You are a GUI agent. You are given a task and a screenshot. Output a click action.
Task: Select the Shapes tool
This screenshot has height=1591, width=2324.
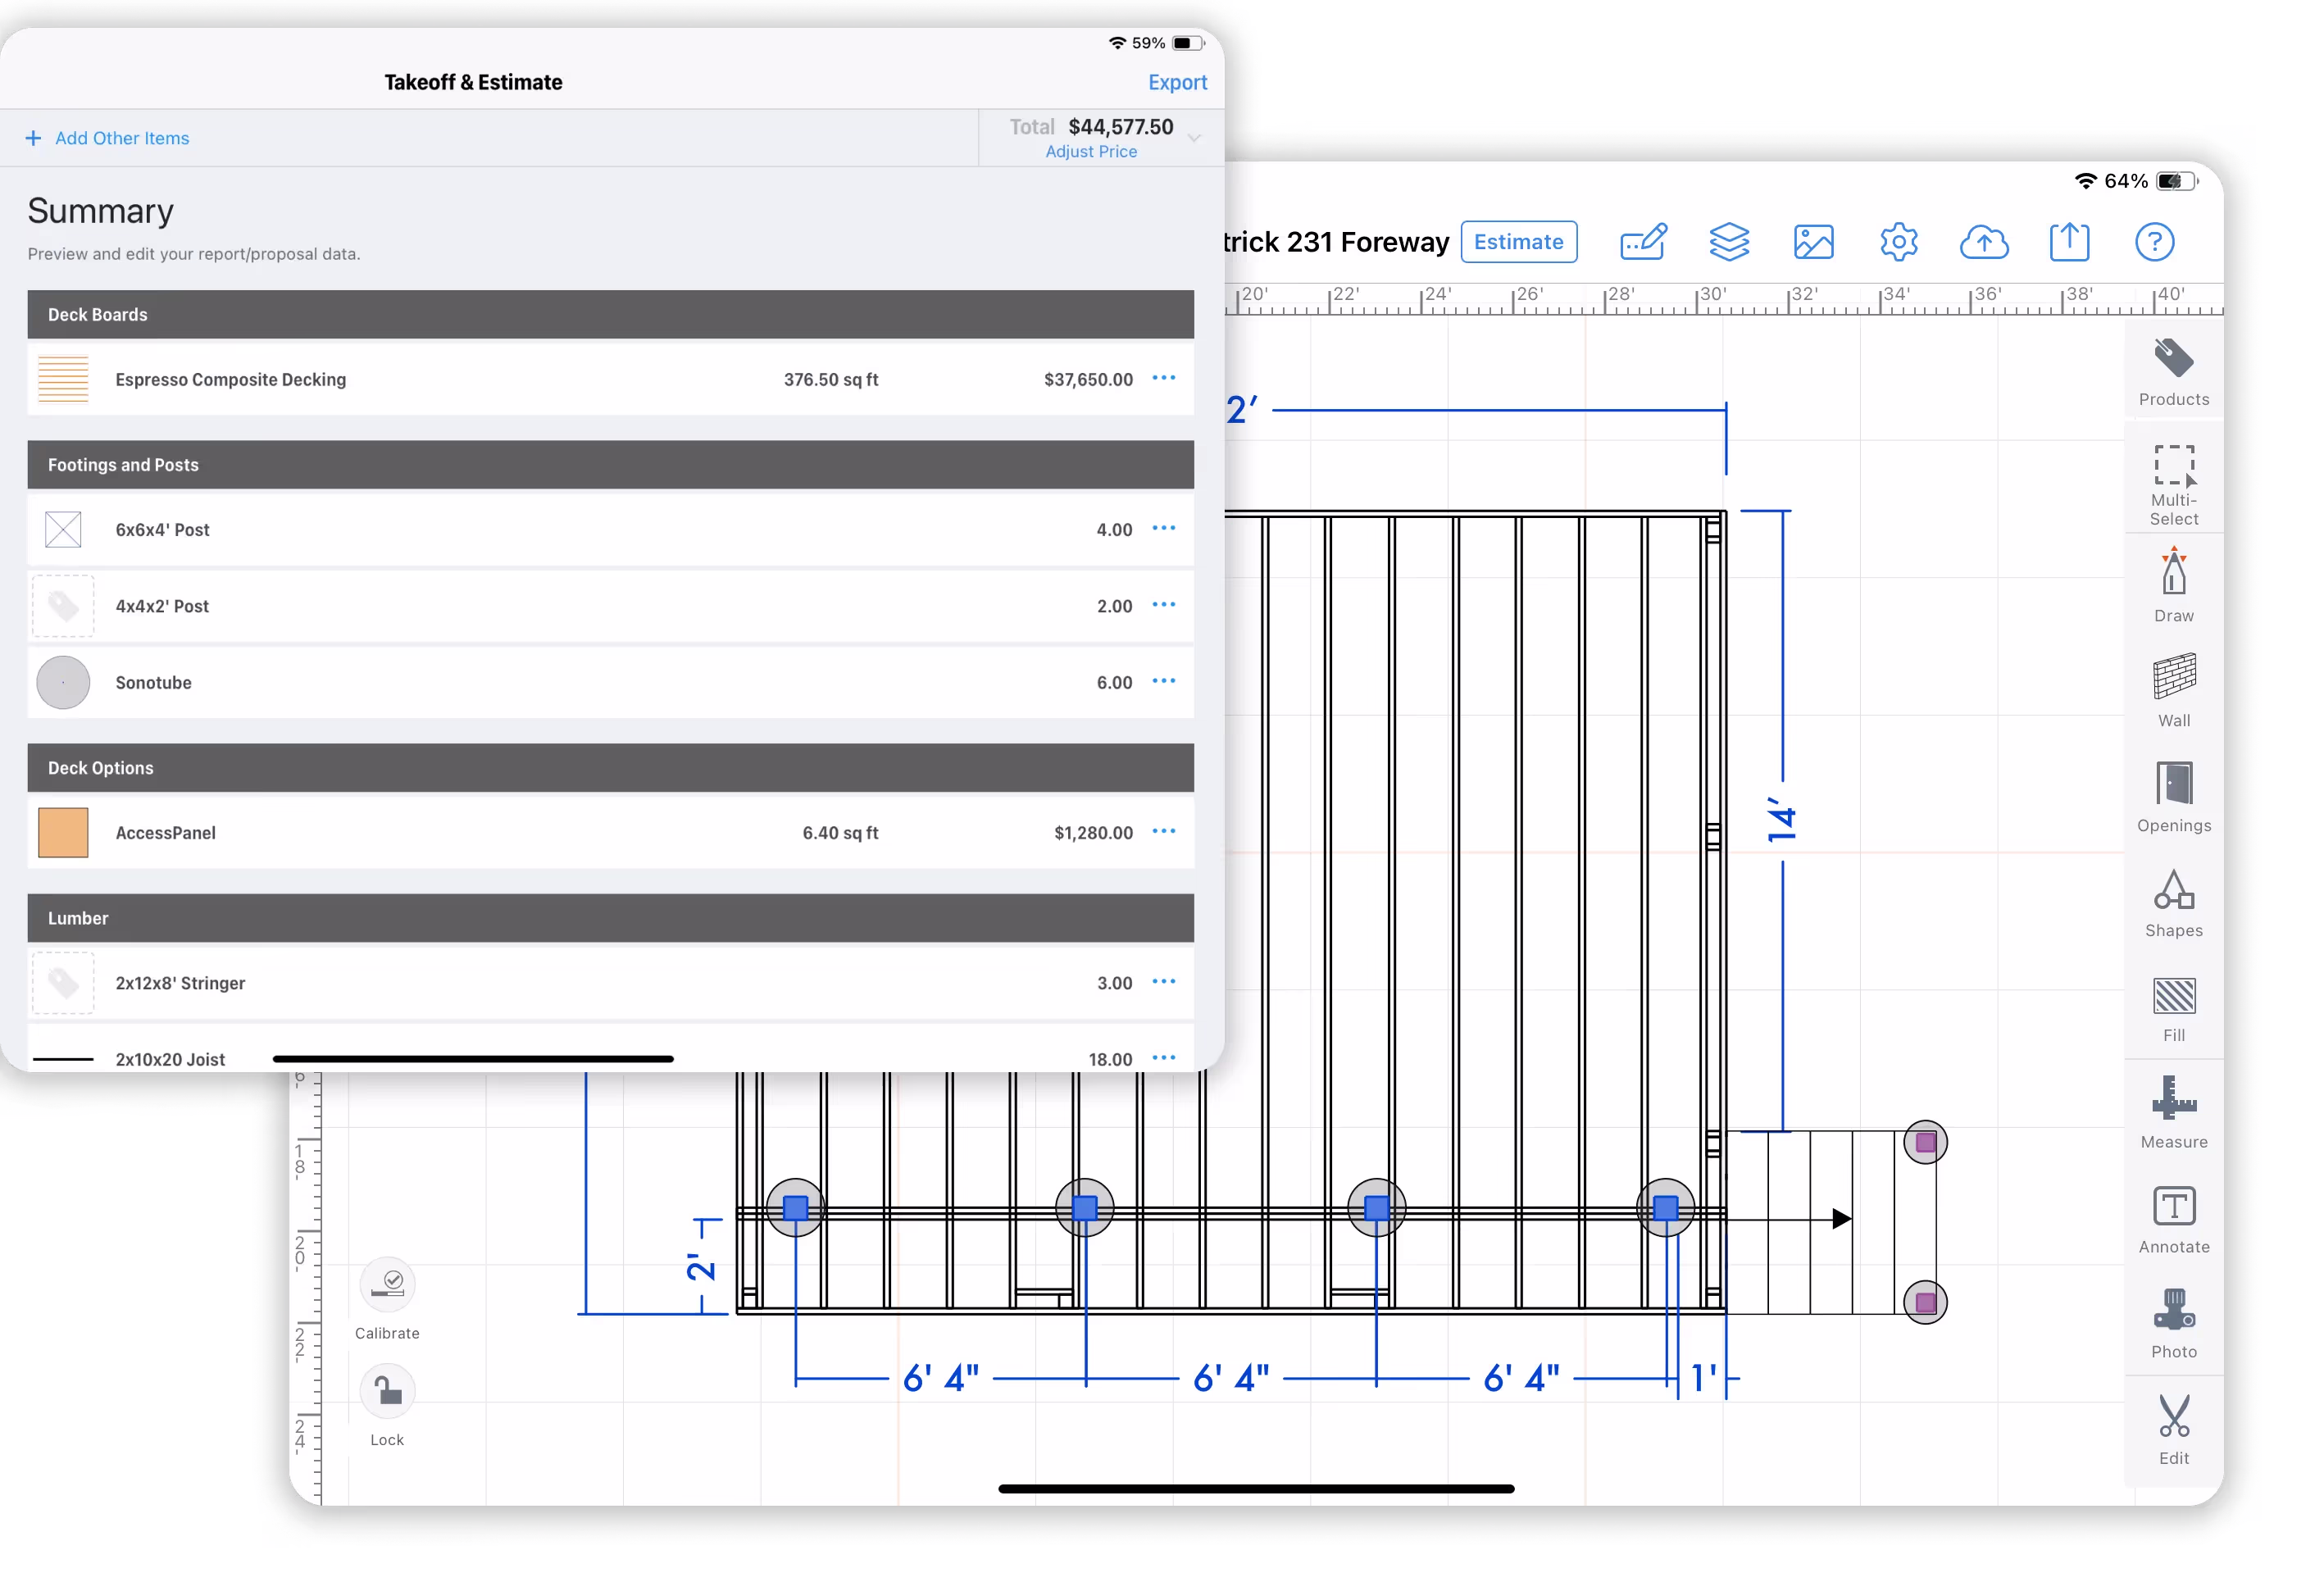click(x=2173, y=901)
